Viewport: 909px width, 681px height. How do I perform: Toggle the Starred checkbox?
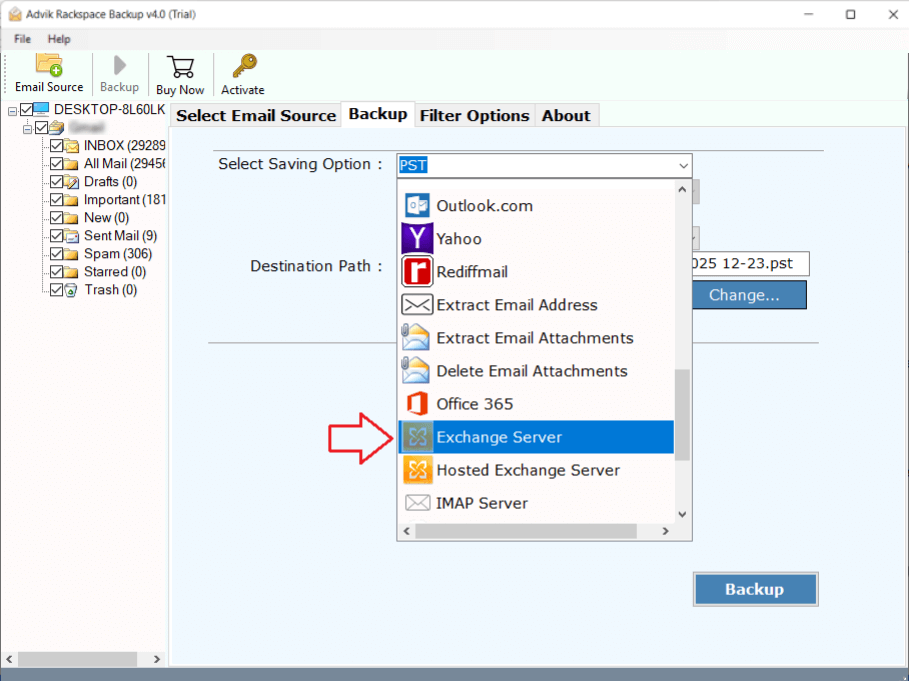pyautogui.click(x=56, y=272)
